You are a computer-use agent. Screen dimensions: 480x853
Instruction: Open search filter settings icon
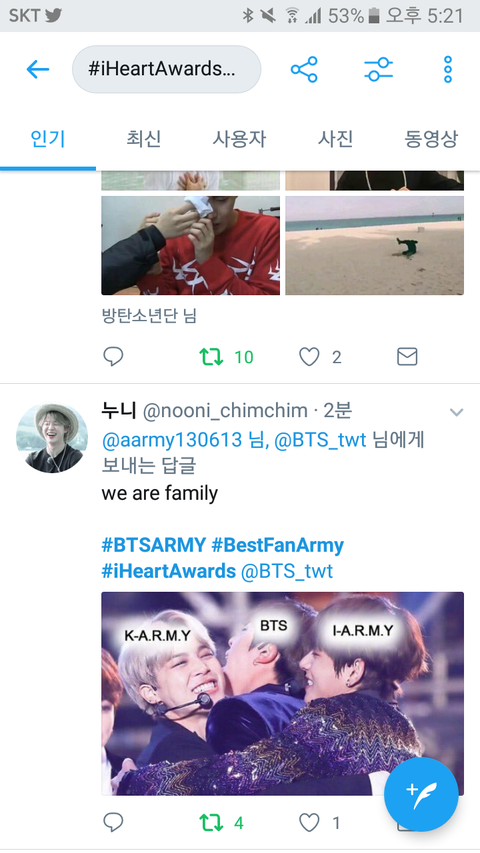click(x=378, y=69)
